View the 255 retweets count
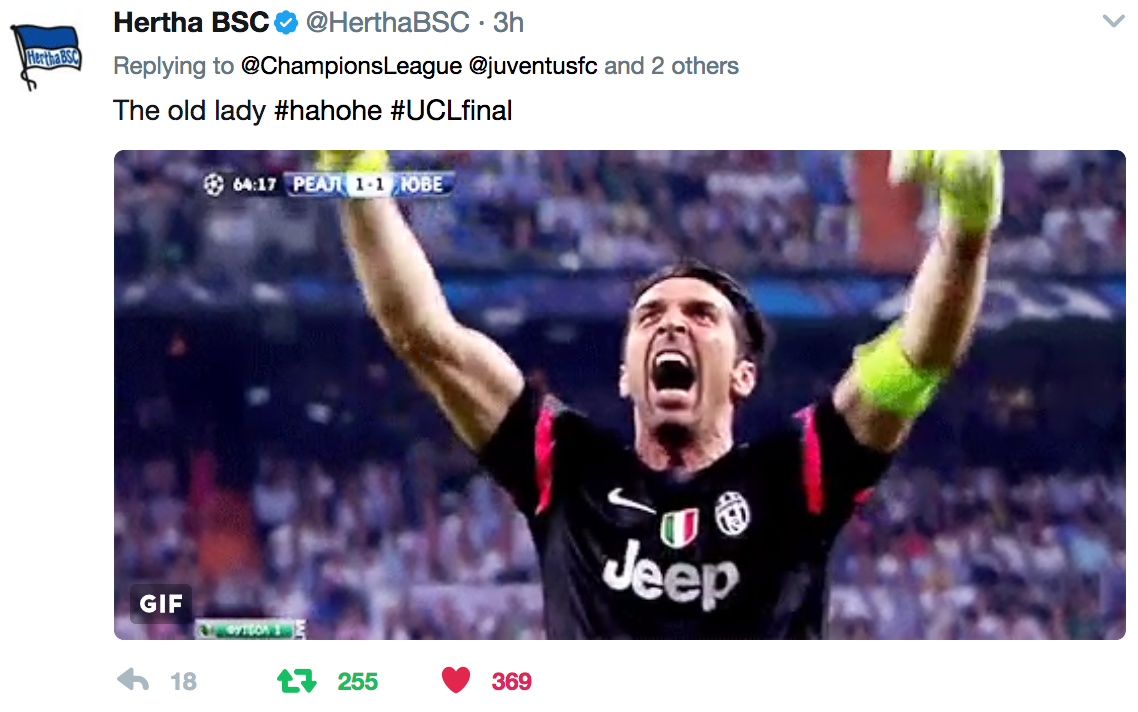The image size is (1138, 712). click(x=358, y=682)
